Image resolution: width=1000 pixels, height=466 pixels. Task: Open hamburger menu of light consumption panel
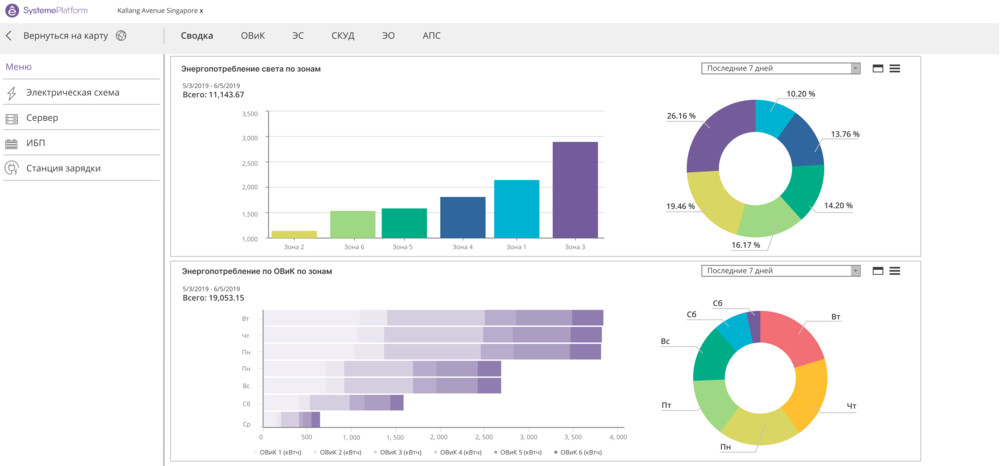895,68
